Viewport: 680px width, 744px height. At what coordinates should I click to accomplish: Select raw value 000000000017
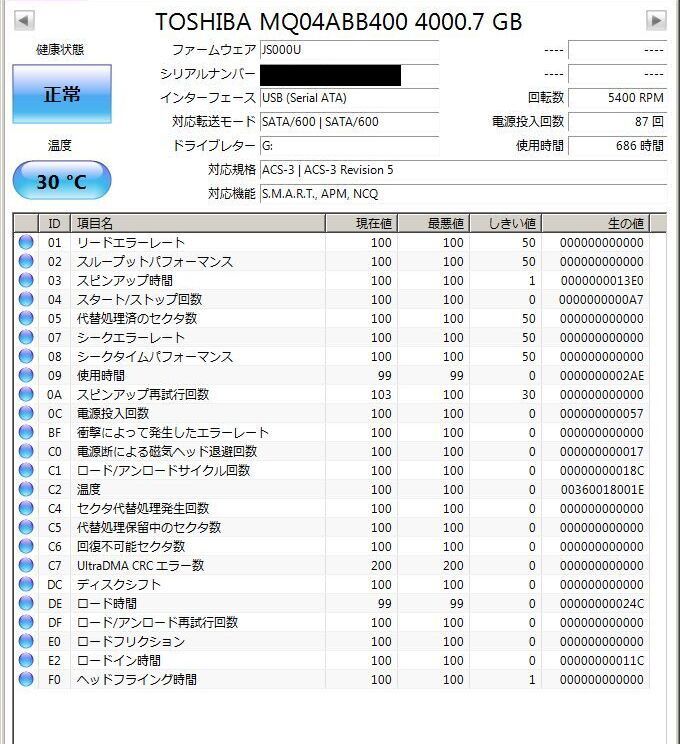click(602, 452)
